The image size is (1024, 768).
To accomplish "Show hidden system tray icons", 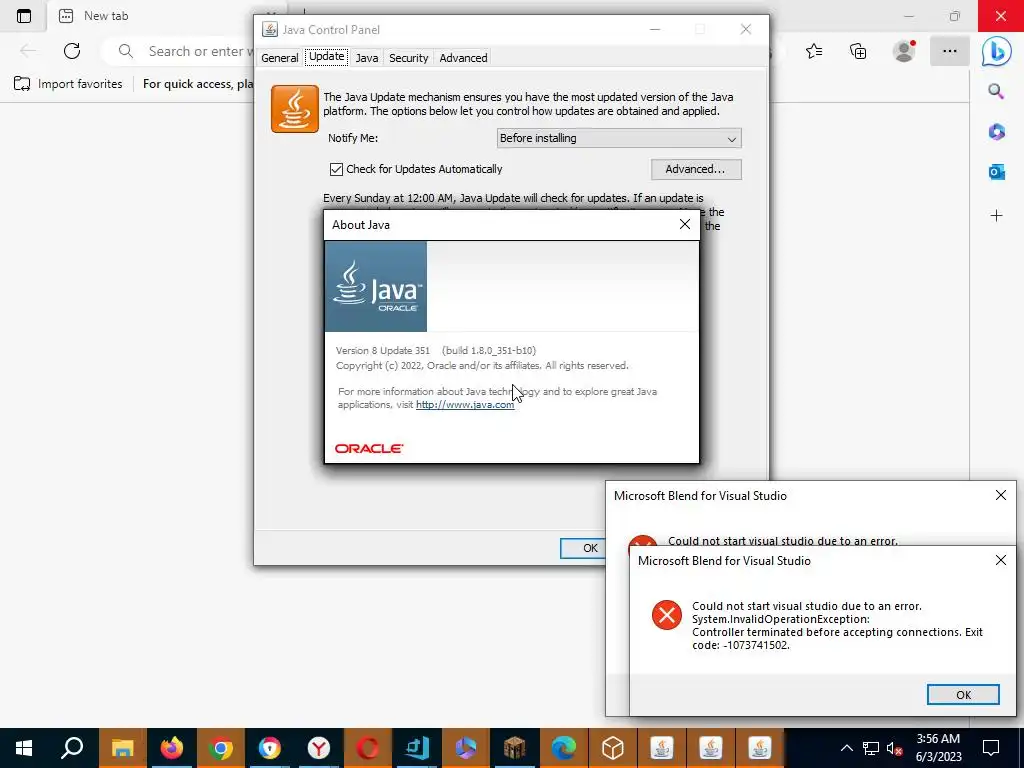I will pos(846,748).
